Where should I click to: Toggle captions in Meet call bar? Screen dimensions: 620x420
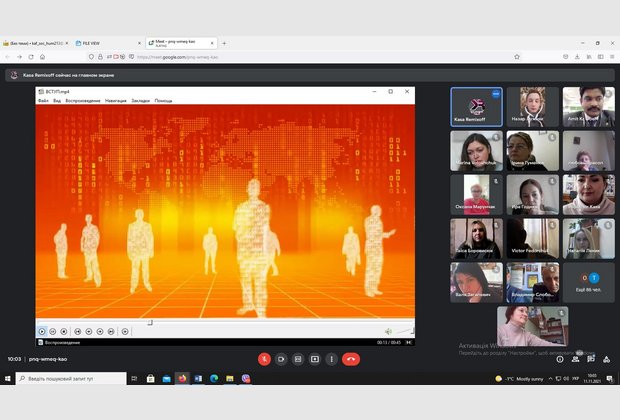tap(298, 358)
